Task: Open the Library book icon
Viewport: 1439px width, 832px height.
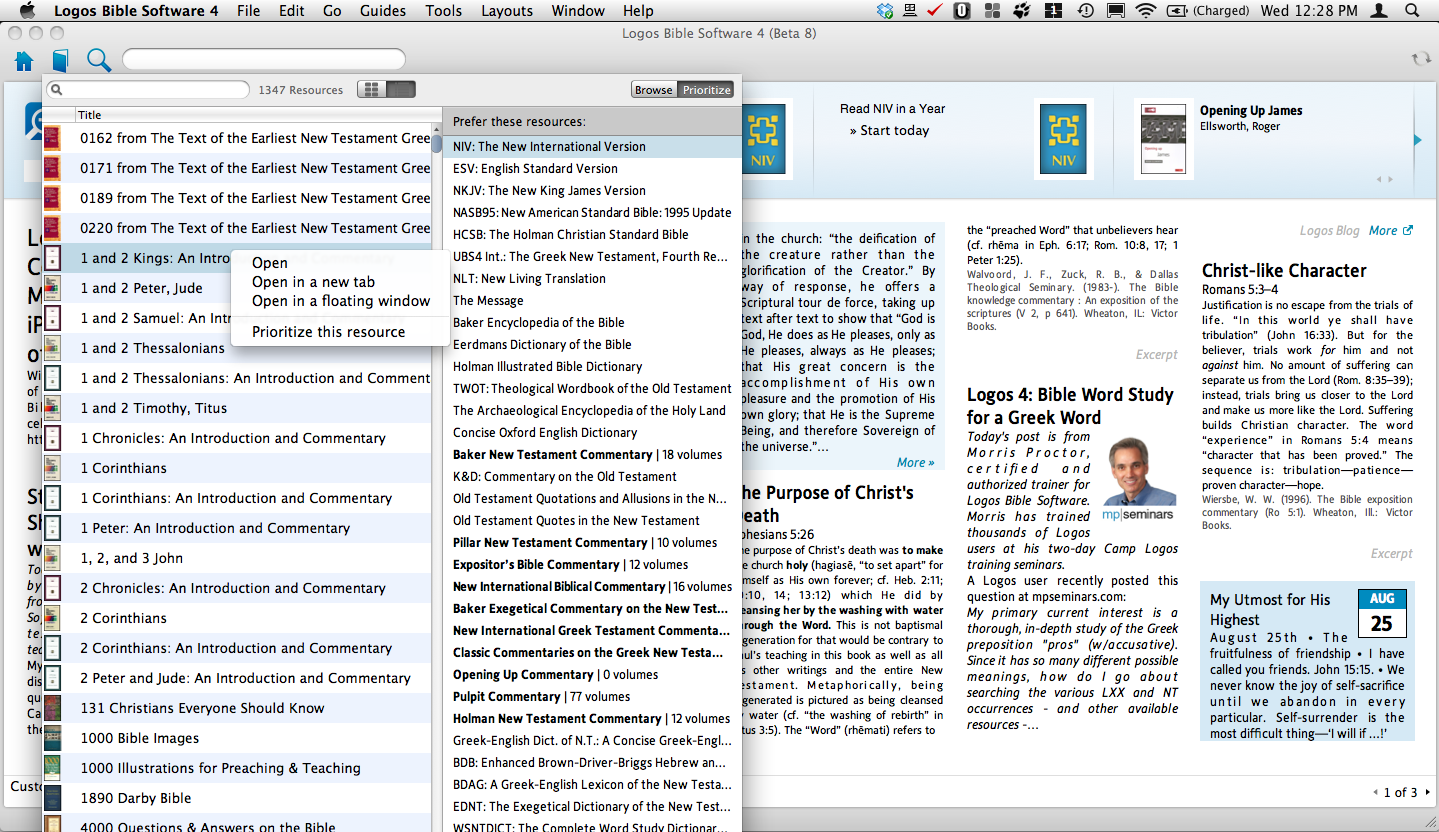Action: pos(61,61)
